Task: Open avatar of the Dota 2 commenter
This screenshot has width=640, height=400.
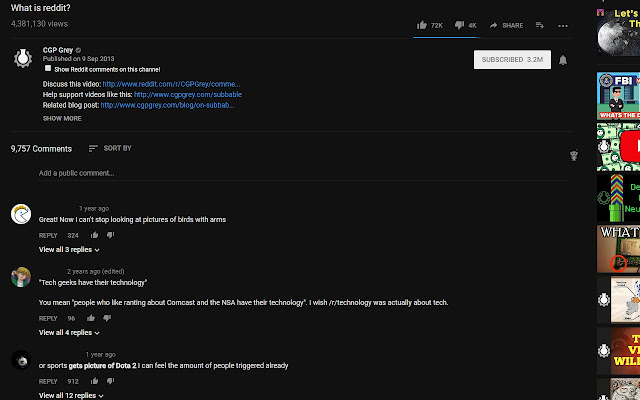Action: point(21,360)
